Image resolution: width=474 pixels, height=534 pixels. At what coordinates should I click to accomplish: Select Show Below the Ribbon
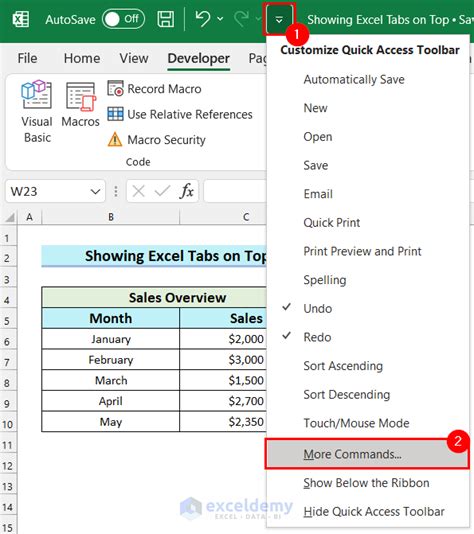coord(367,483)
